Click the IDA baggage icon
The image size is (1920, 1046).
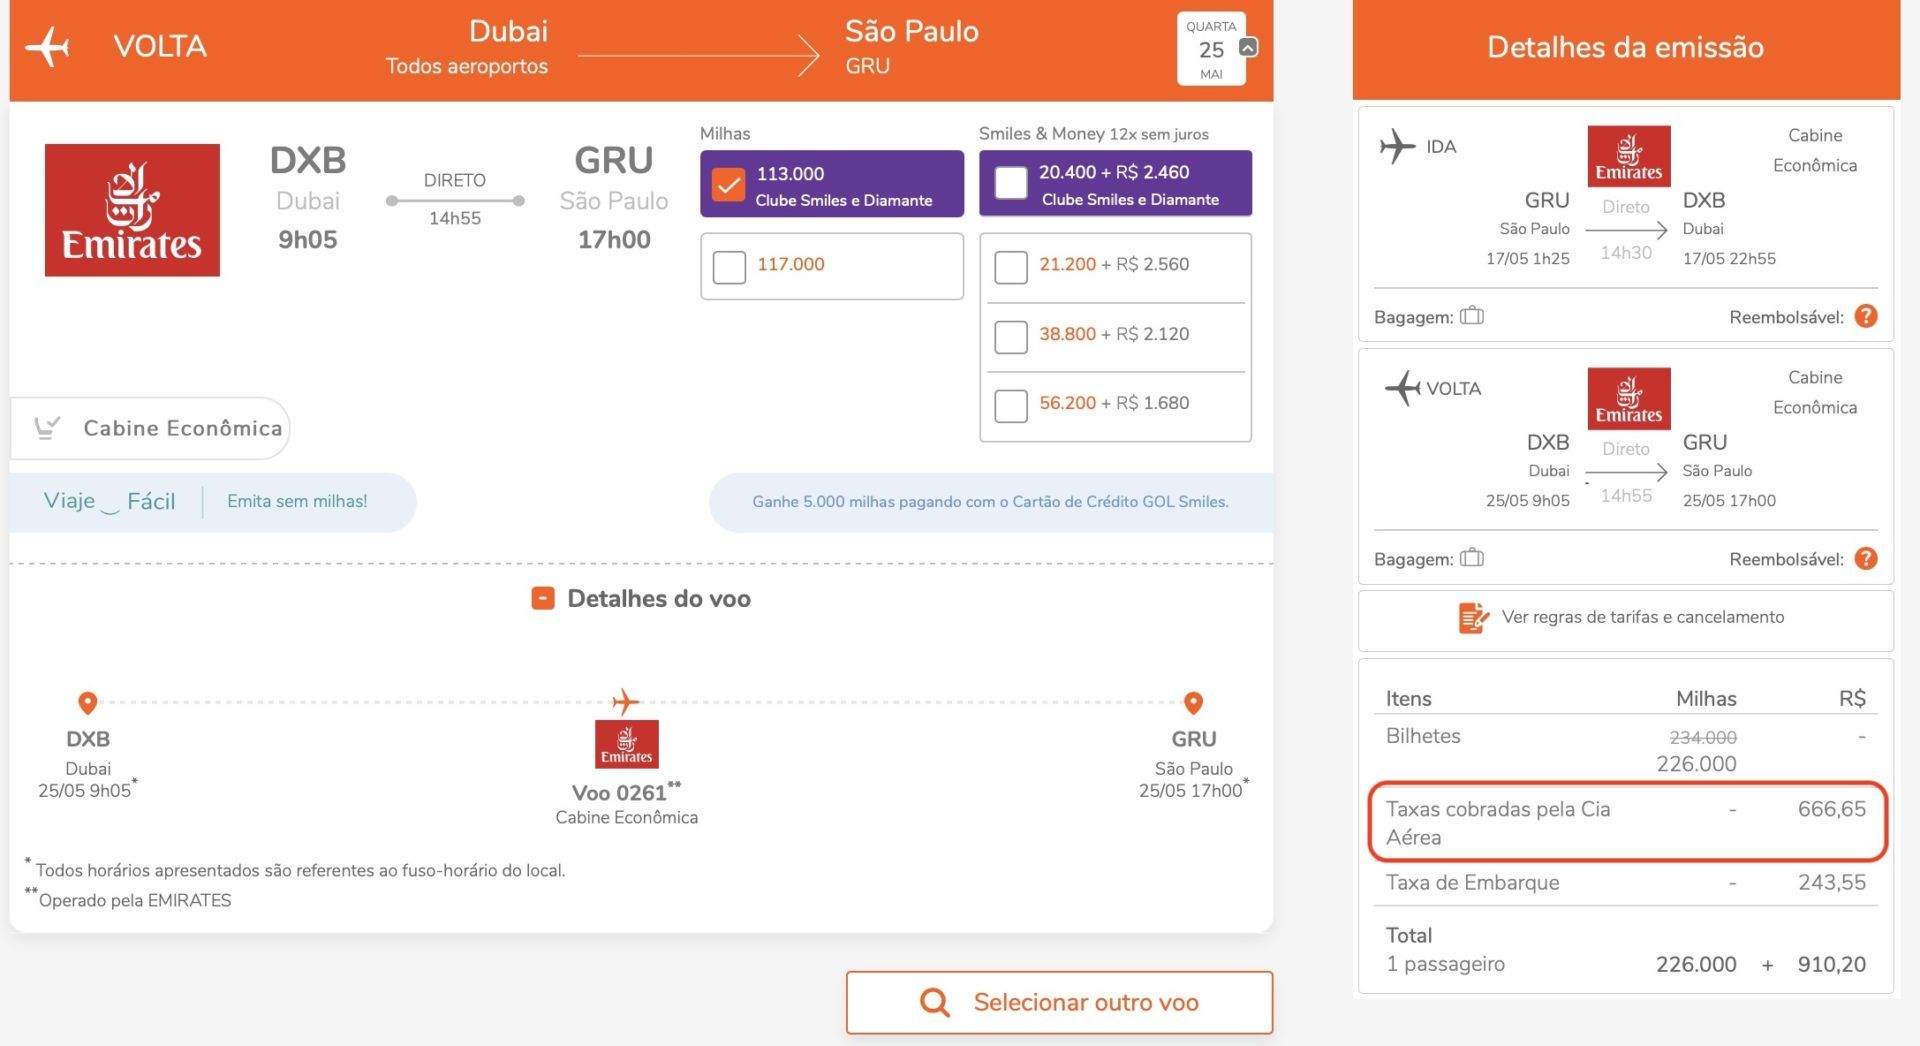[1471, 316]
